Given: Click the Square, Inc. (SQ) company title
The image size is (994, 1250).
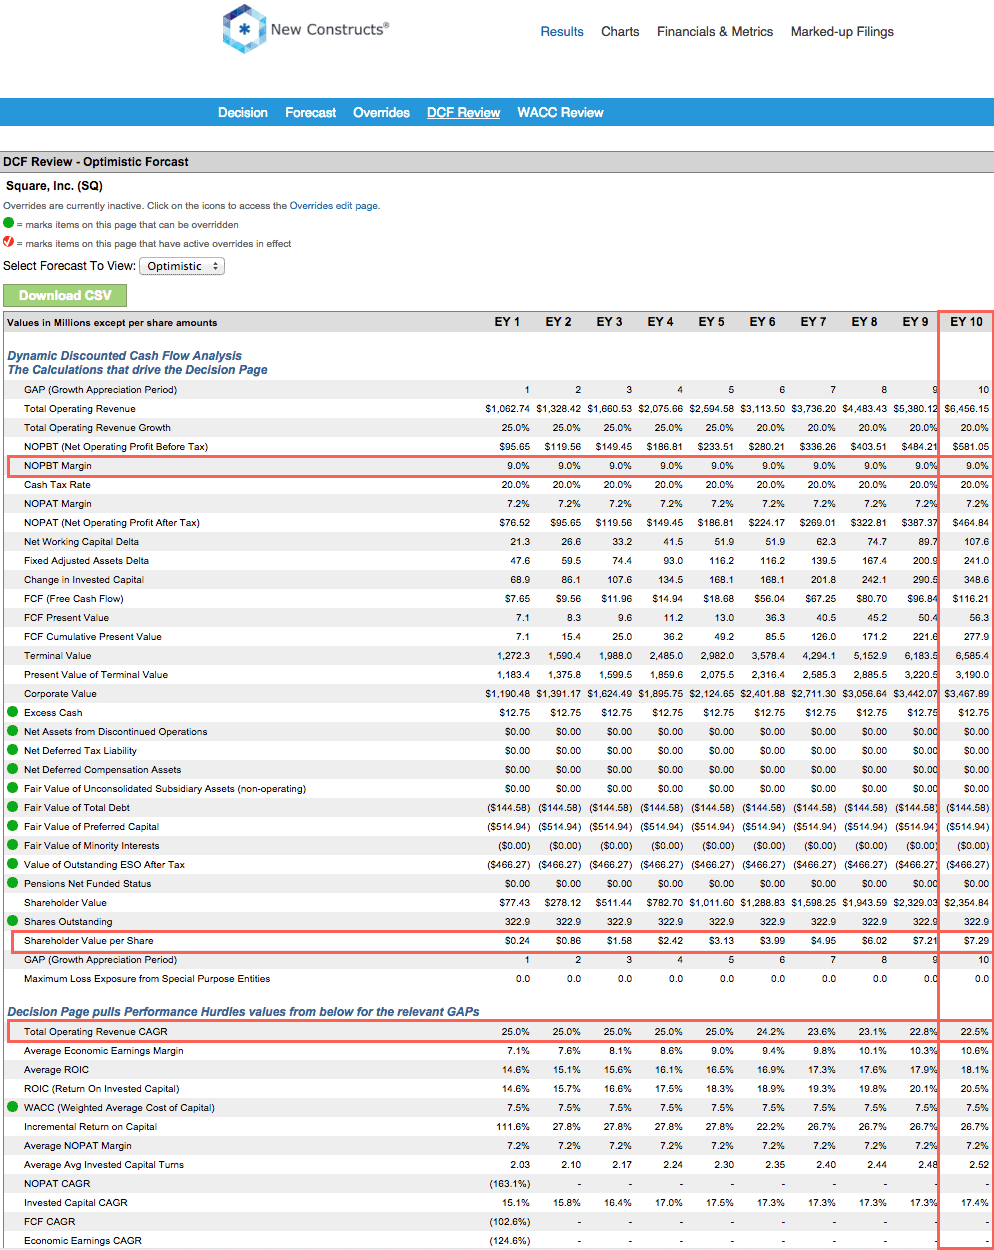Looking at the screenshot, I should (55, 186).
